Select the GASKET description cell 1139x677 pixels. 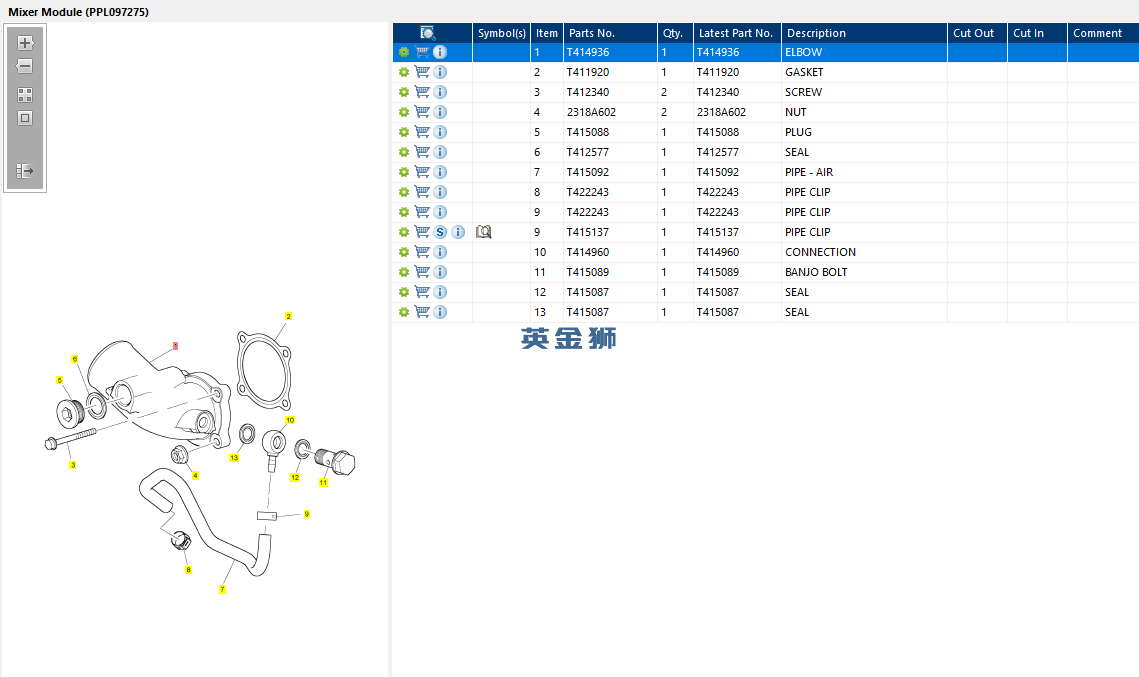tap(864, 72)
